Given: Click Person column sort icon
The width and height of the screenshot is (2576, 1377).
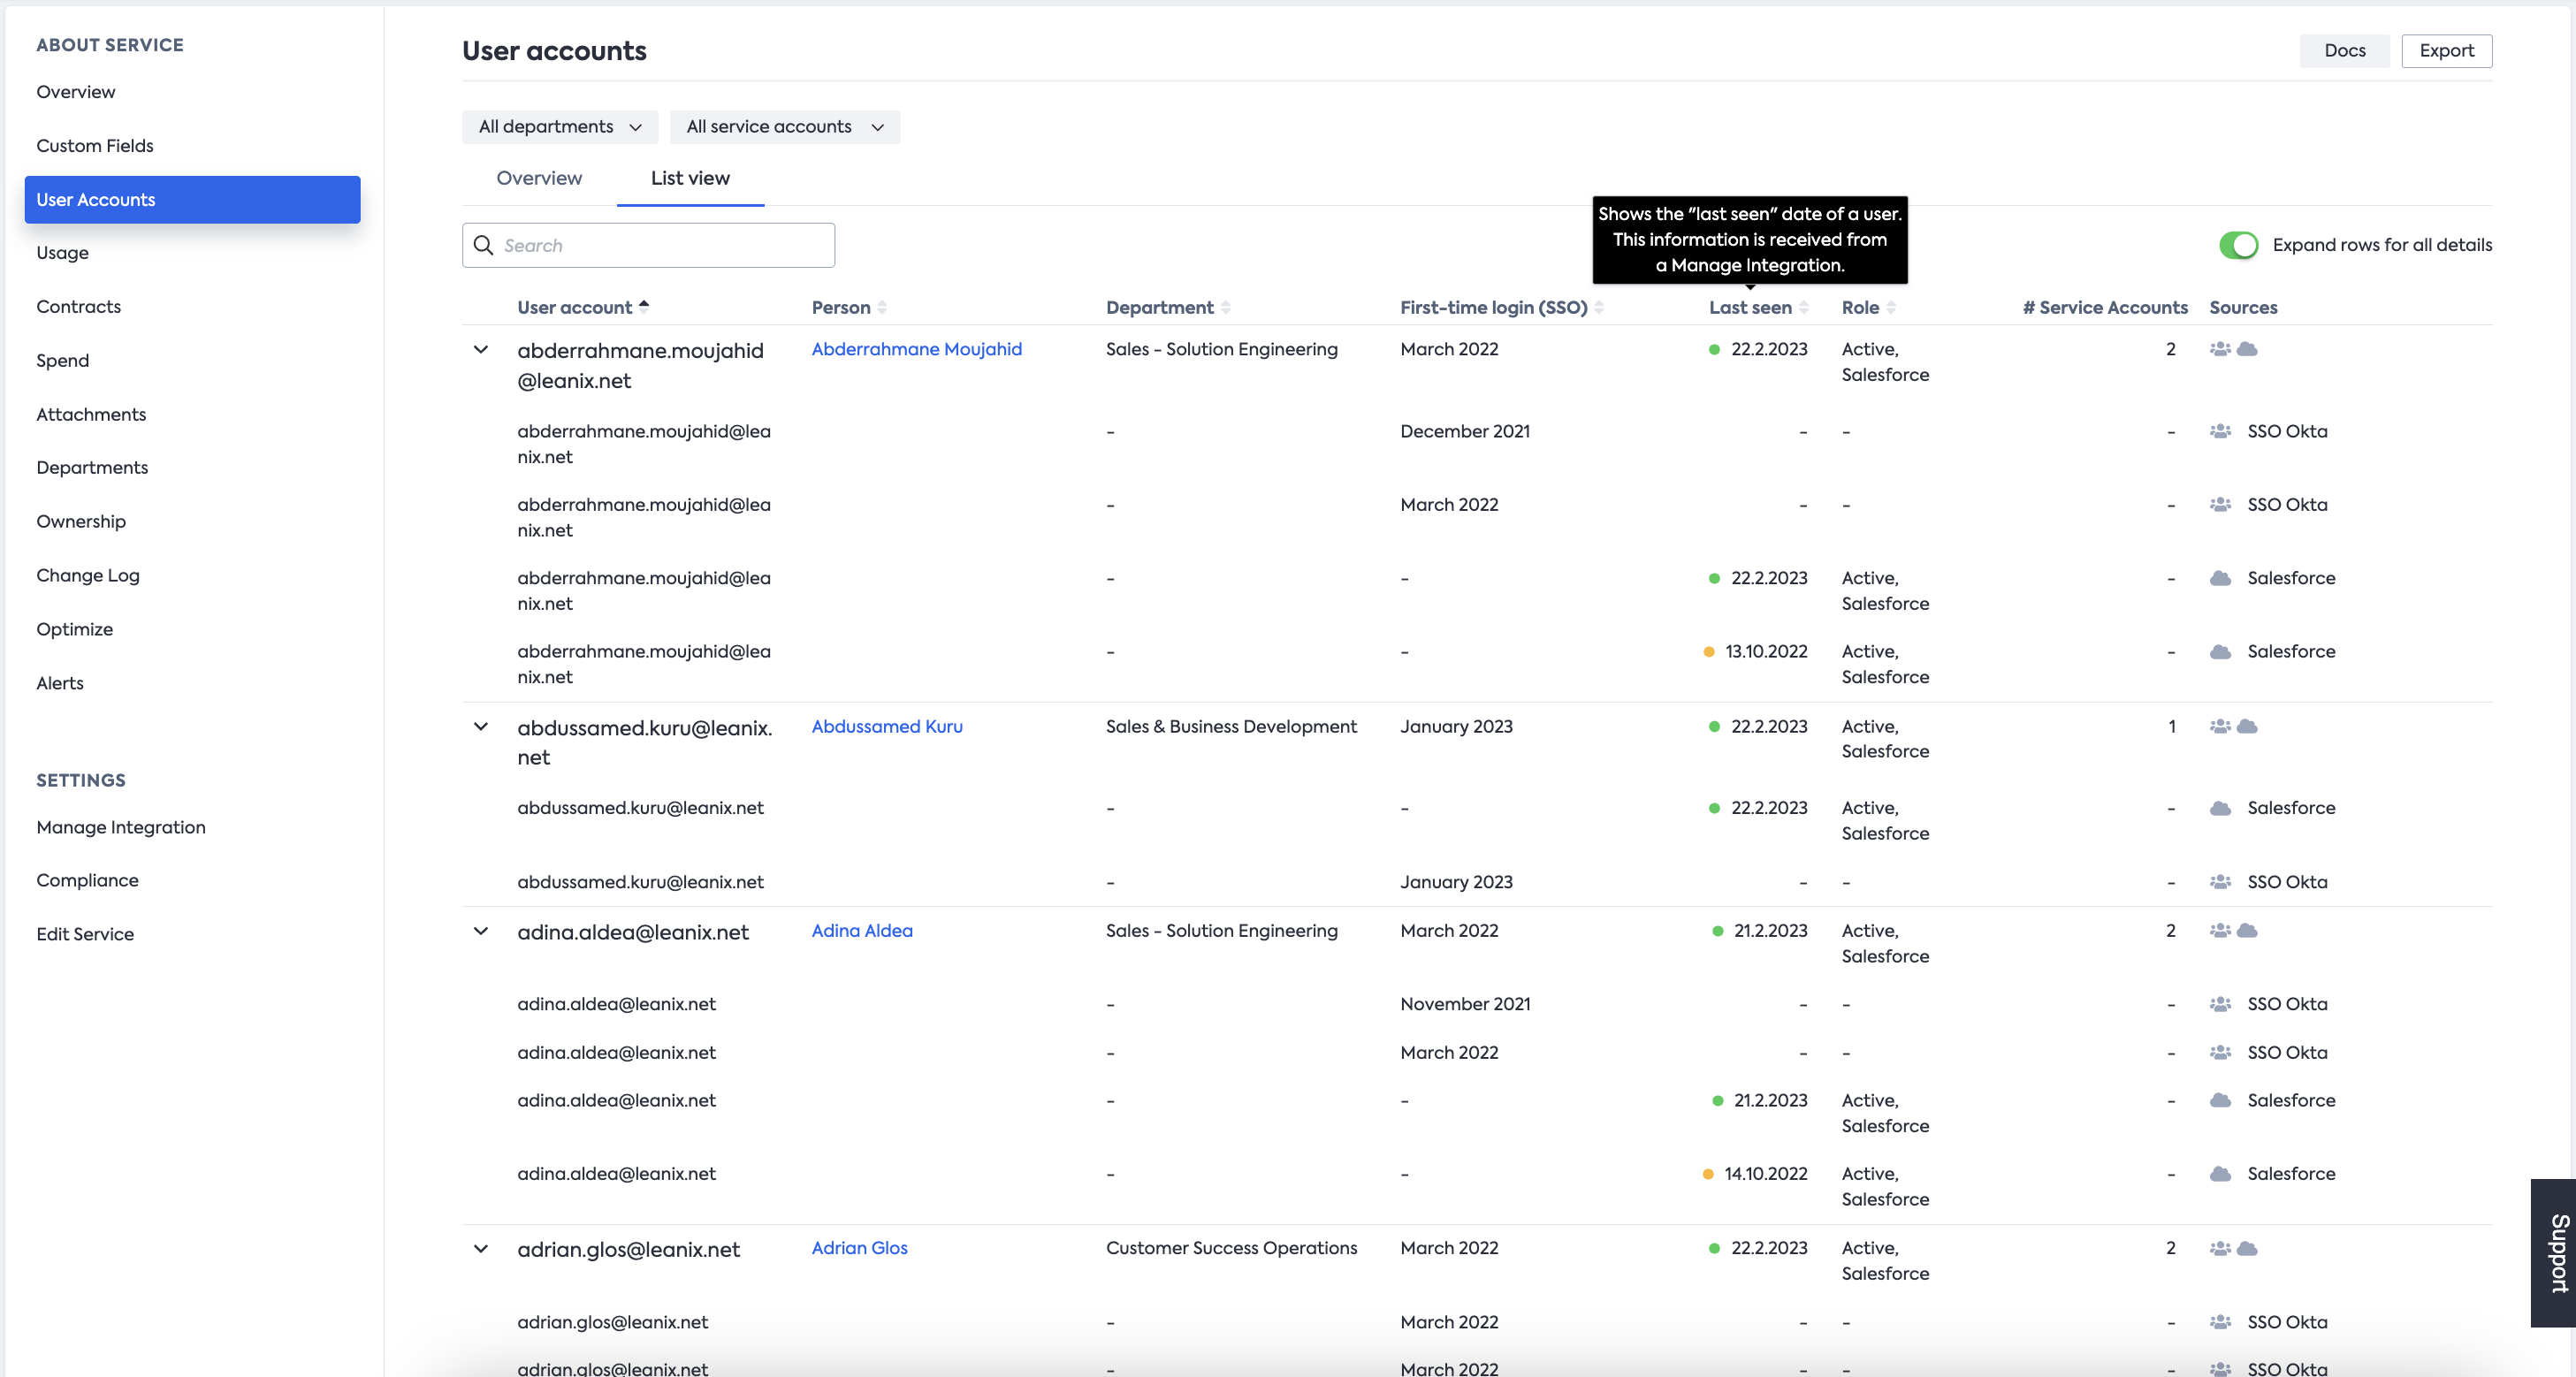Looking at the screenshot, I should point(881,308).
